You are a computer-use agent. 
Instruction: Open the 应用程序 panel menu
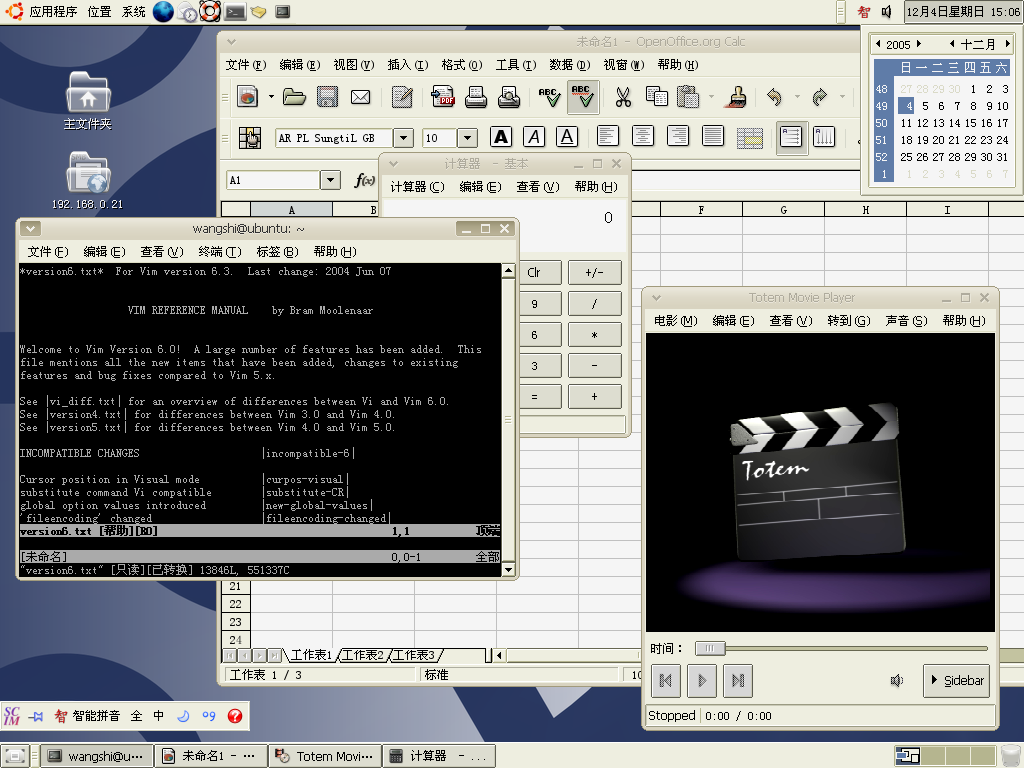point(53,12)
